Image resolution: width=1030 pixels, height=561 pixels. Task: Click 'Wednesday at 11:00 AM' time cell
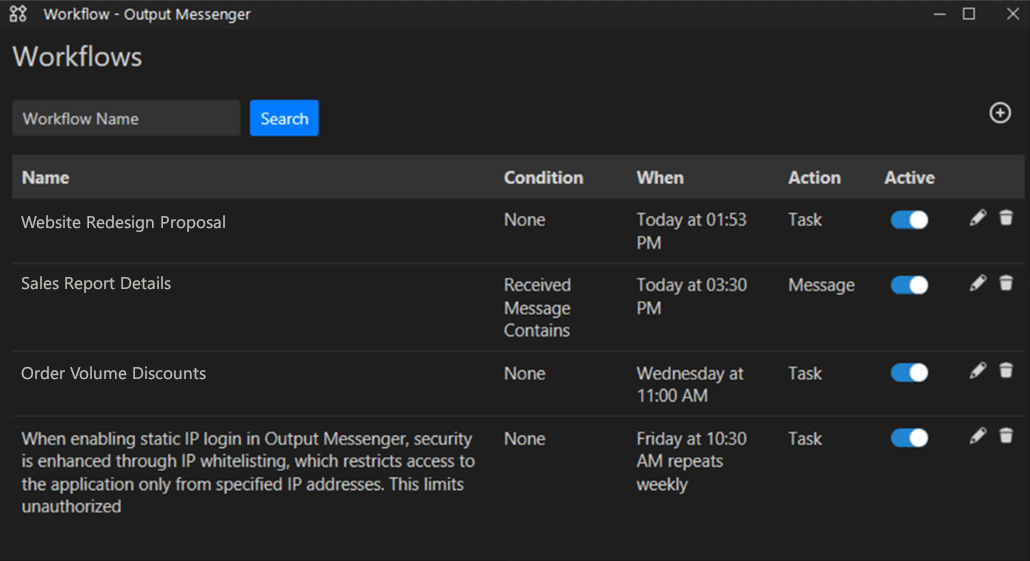point(690,384)
